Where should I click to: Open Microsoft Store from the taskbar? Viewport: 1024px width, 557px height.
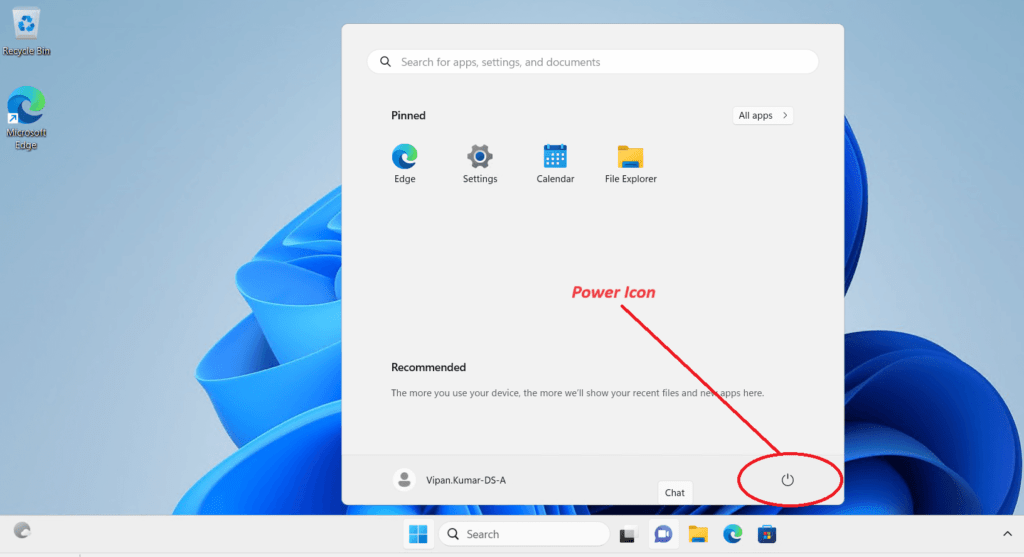point(767,534)
